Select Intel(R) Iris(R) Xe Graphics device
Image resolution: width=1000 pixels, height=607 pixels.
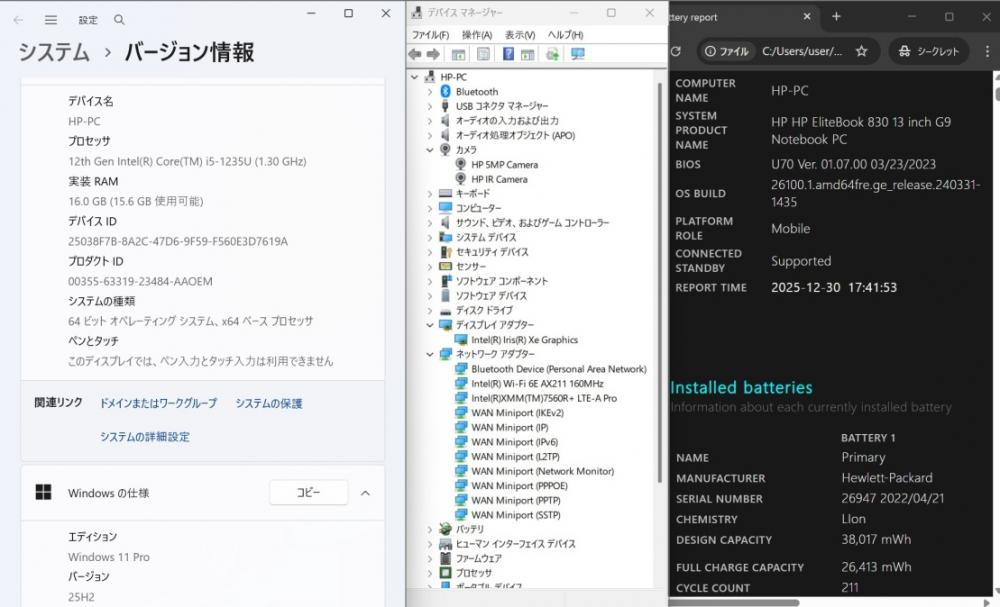tap(524, 340)
